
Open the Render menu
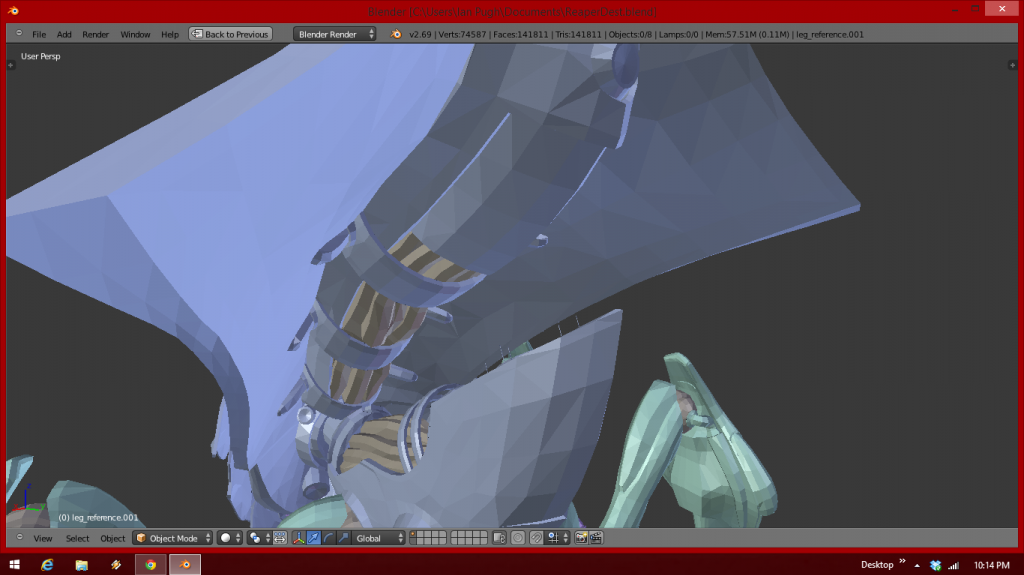click(95, 34)
